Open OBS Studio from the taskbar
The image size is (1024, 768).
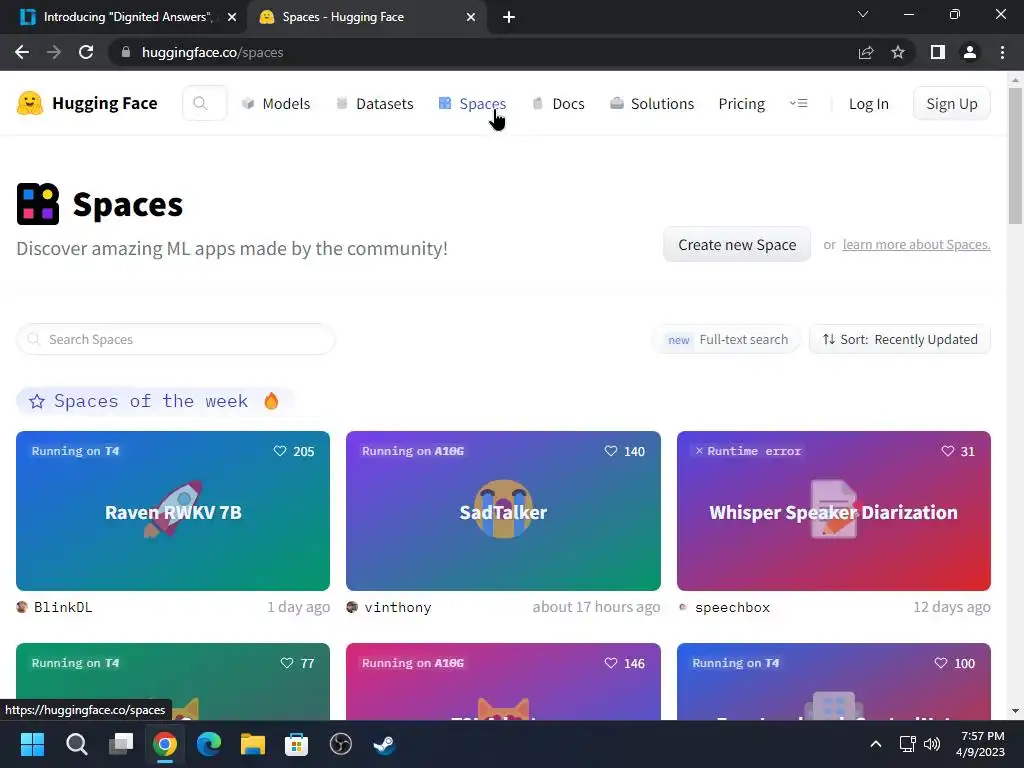point(340,744)
